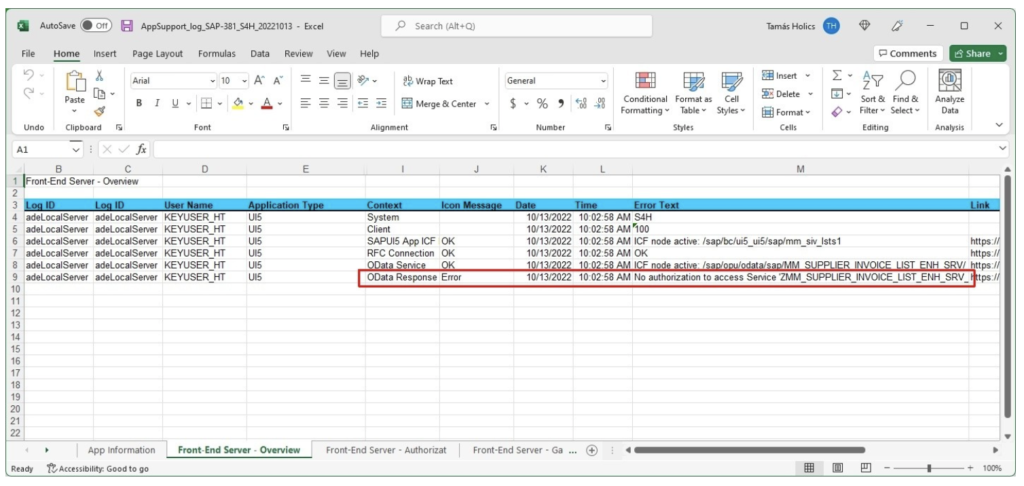Viewport: 1024px width, 486px height.
Task: Click the Format Painter brush icon
Action: click(x=99, y=111)
